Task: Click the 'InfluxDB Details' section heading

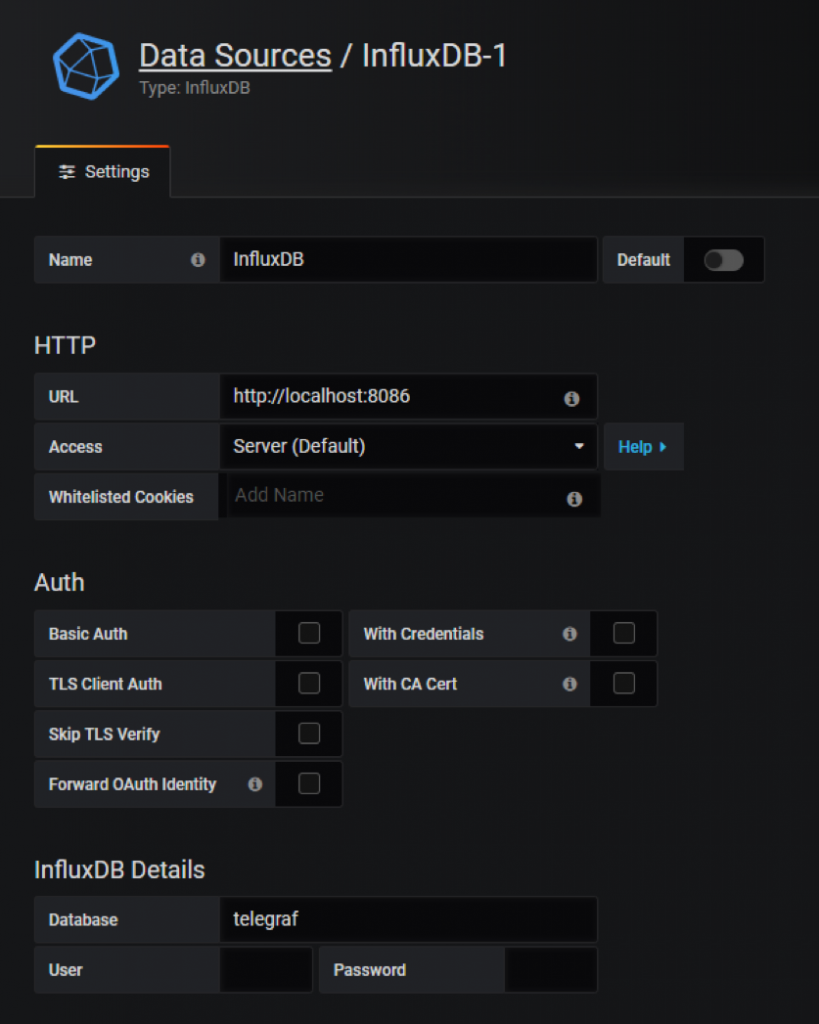Action: coord(120,870)
